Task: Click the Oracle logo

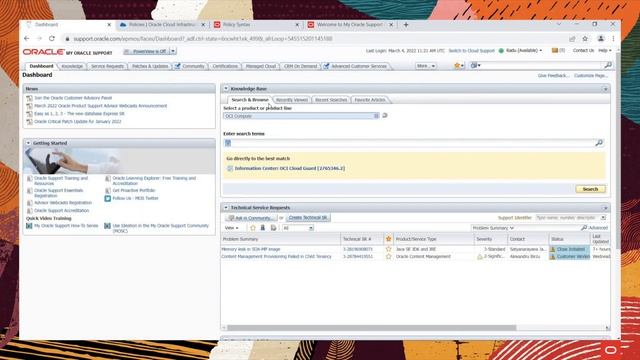Action: click(x=44, y=52)
